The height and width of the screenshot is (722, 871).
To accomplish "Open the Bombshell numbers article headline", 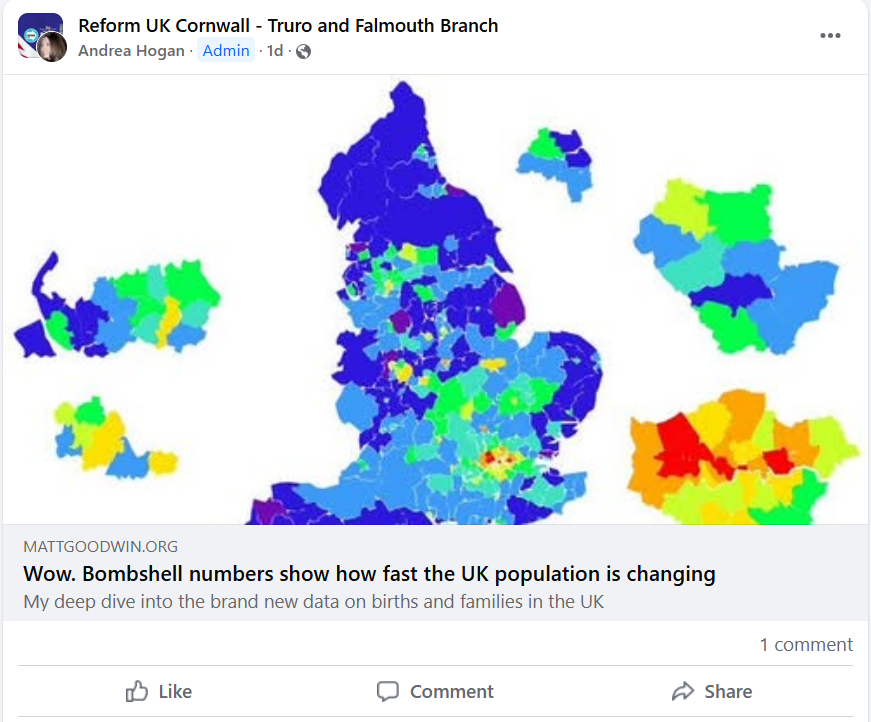I will pos(369,574).
